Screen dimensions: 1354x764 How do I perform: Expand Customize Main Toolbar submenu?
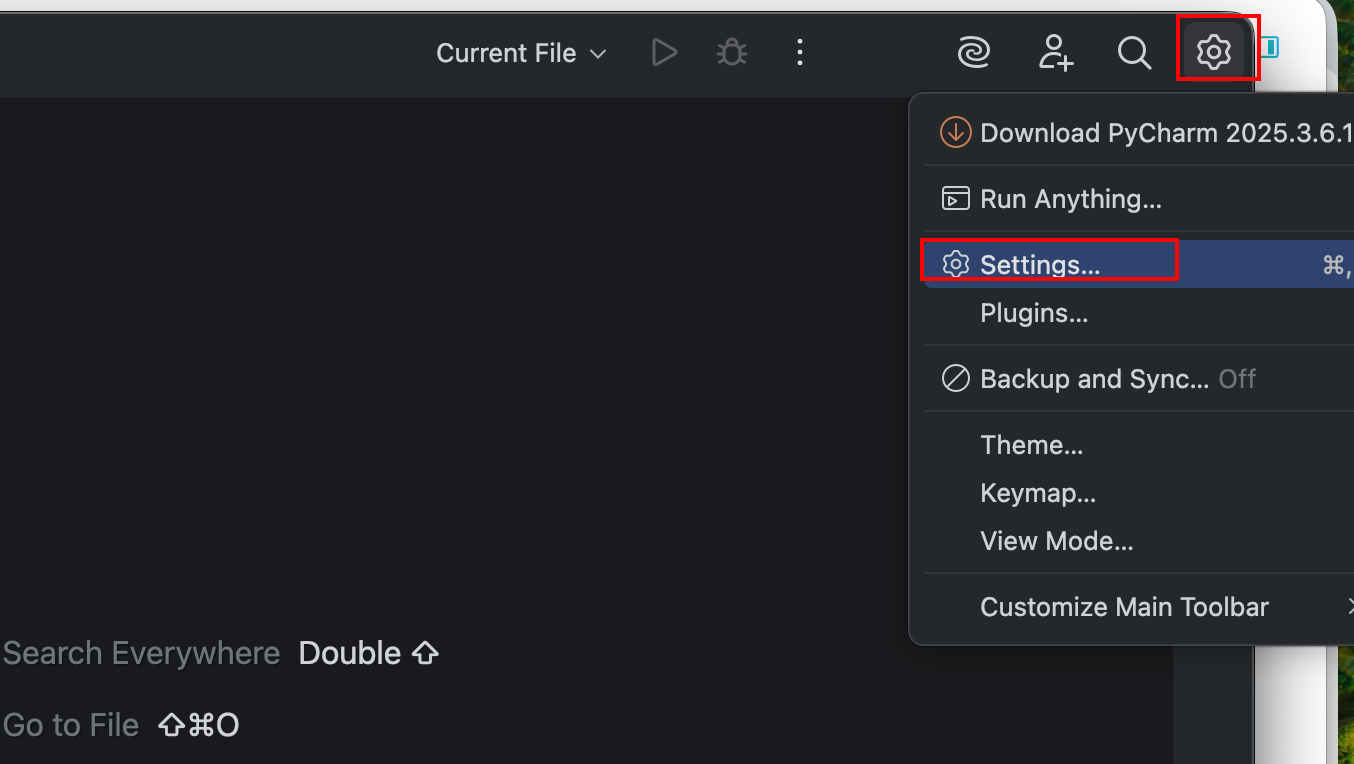pyautogui.click(x=1139, y=607)
